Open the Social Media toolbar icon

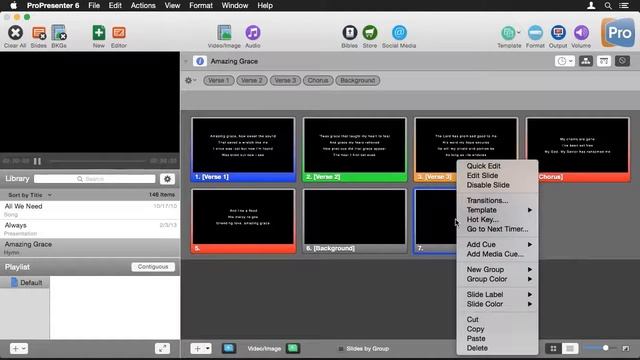pos(399,33)
